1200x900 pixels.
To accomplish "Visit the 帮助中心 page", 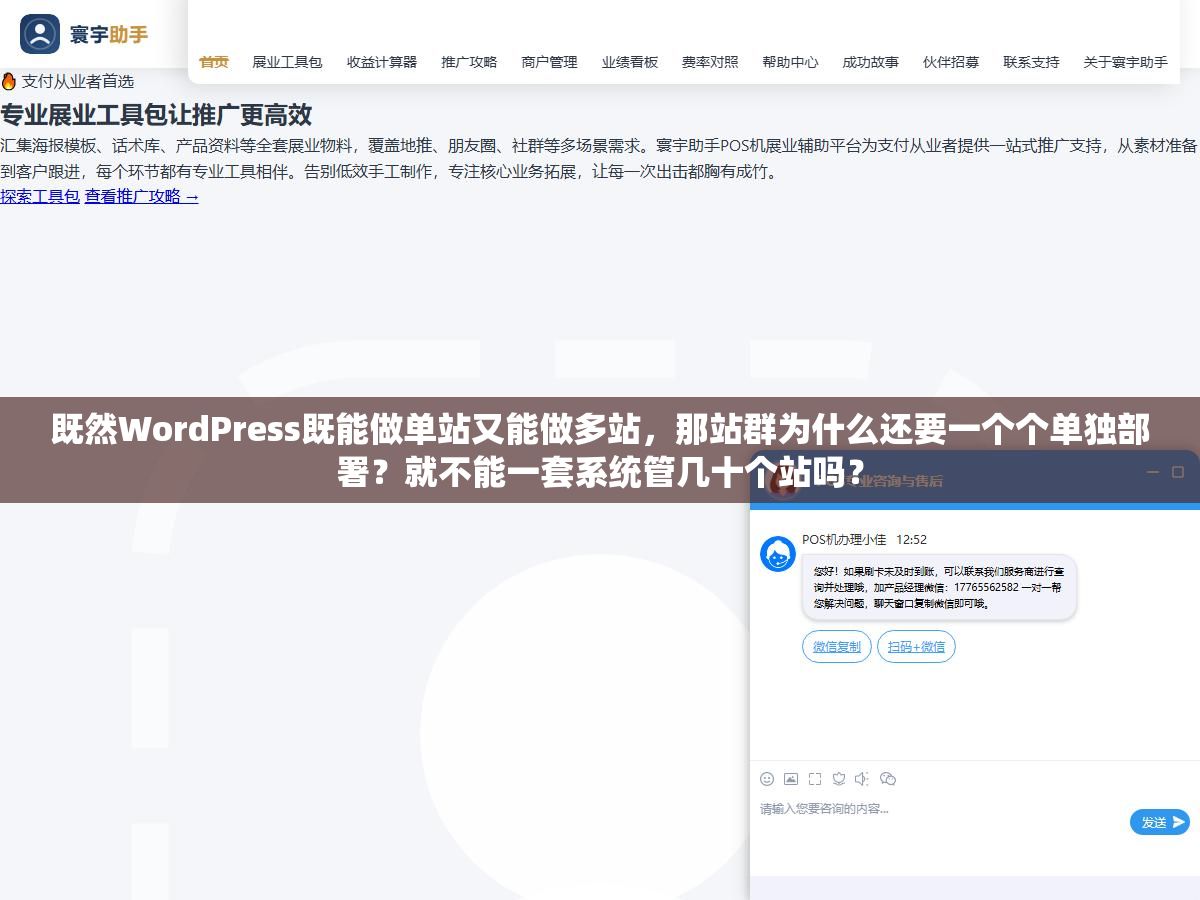I will point(790,62).
